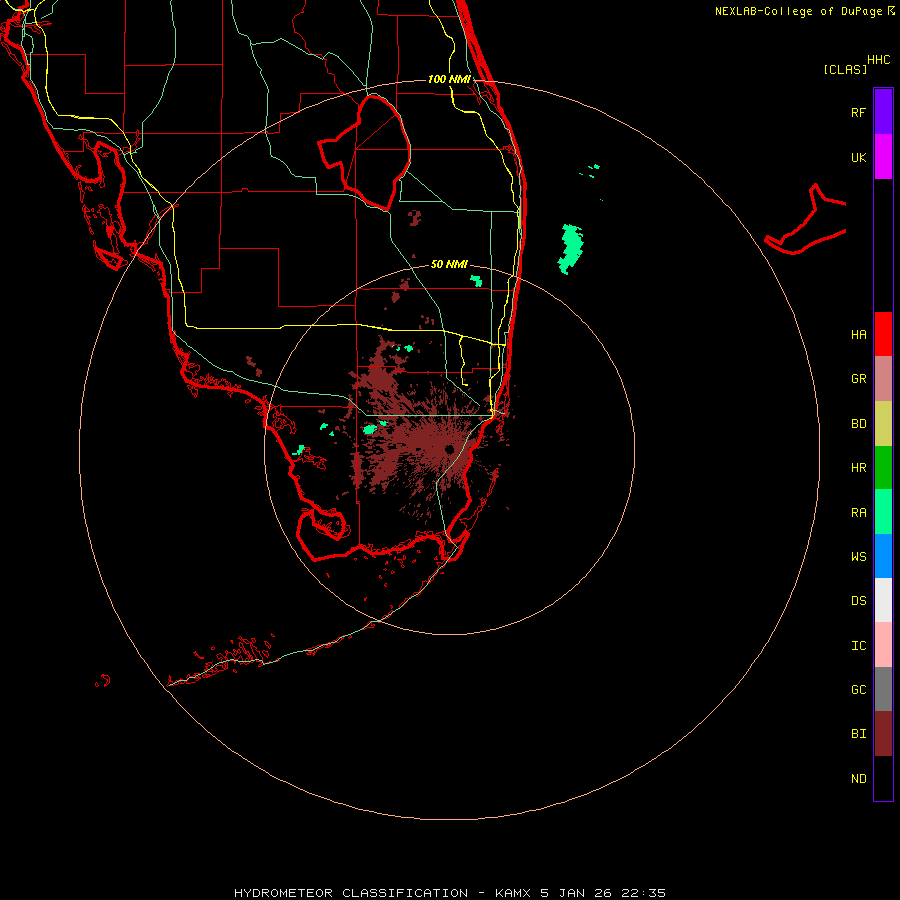This screenshot has height=900, width=900.
Task: Click the [CLAS] units label
Action: pyautogui.click(x=845, y=70)
